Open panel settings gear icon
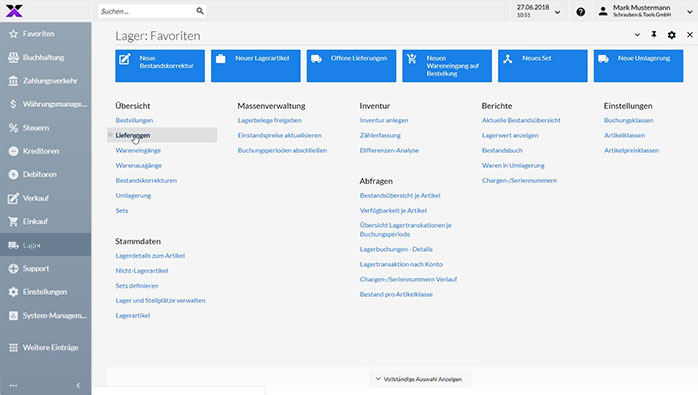The image size is (698, 395). pos(672,35)
